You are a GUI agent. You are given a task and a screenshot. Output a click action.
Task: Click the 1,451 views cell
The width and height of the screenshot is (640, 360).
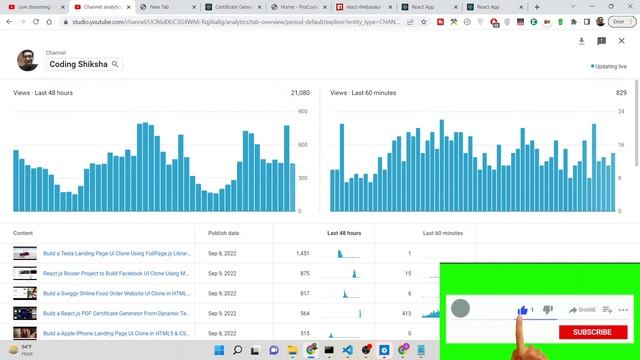coord(302,253)
